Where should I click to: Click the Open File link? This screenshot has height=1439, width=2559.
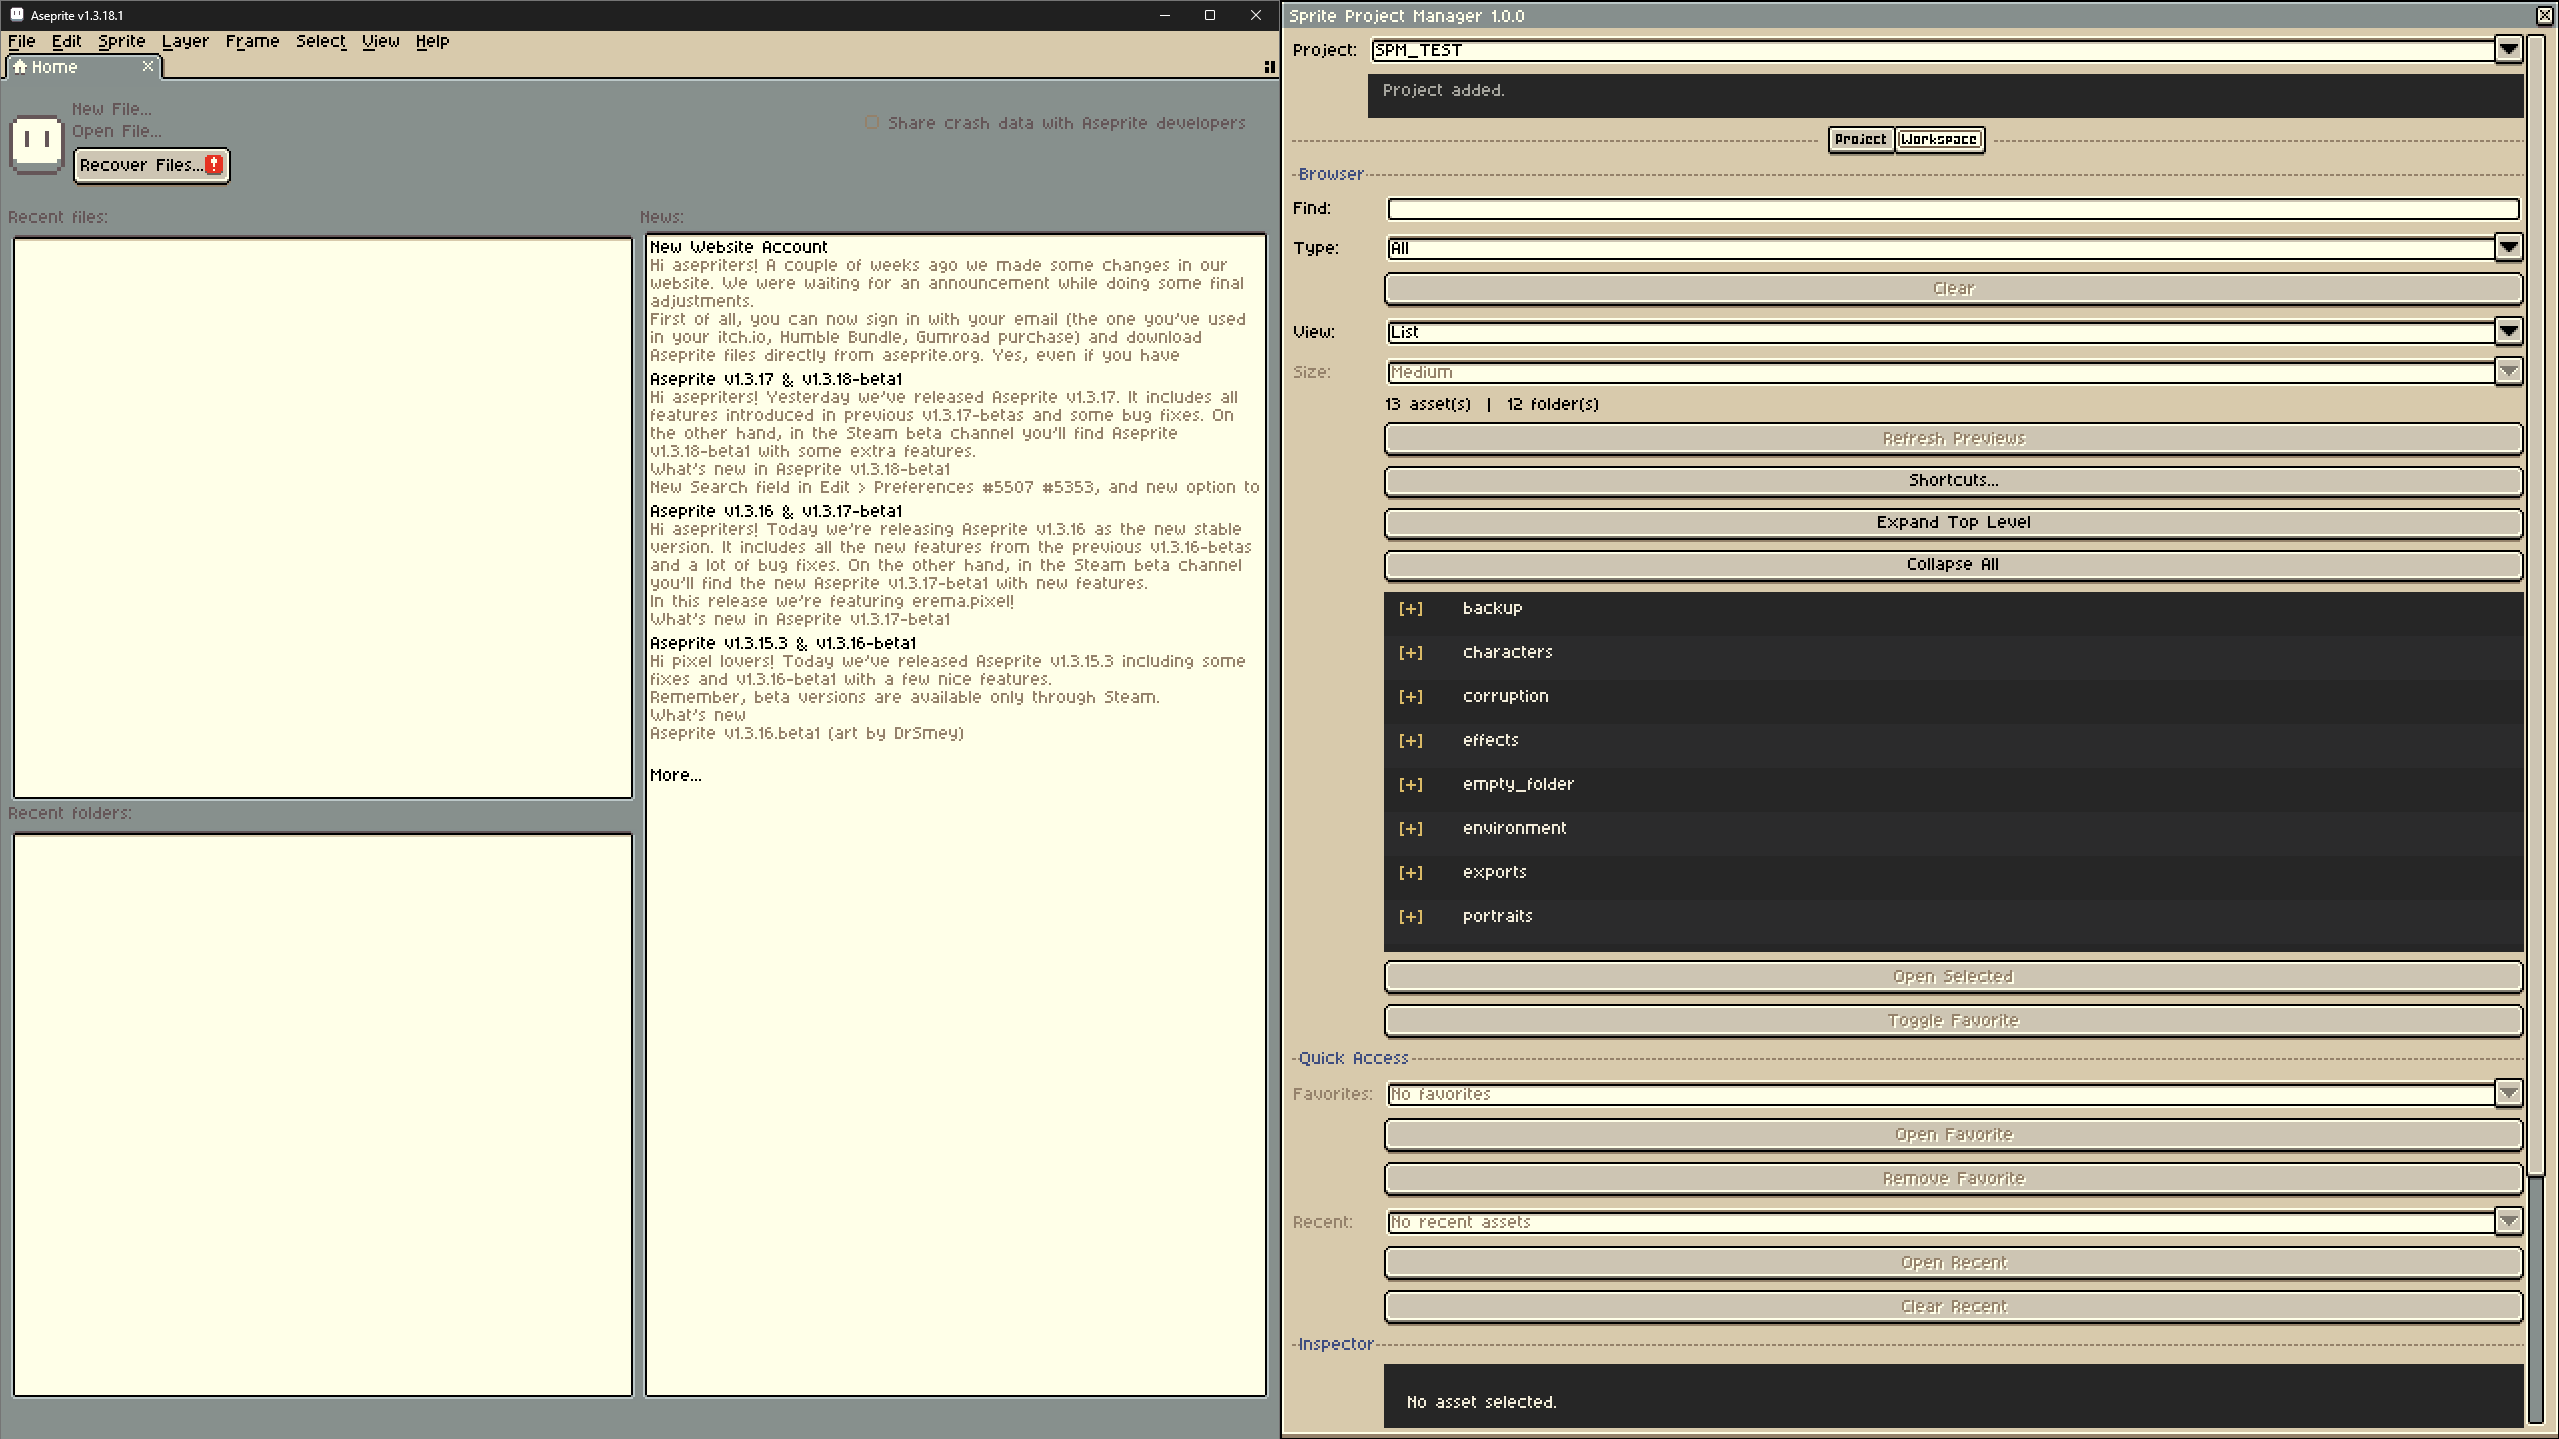tap(117, 131)
